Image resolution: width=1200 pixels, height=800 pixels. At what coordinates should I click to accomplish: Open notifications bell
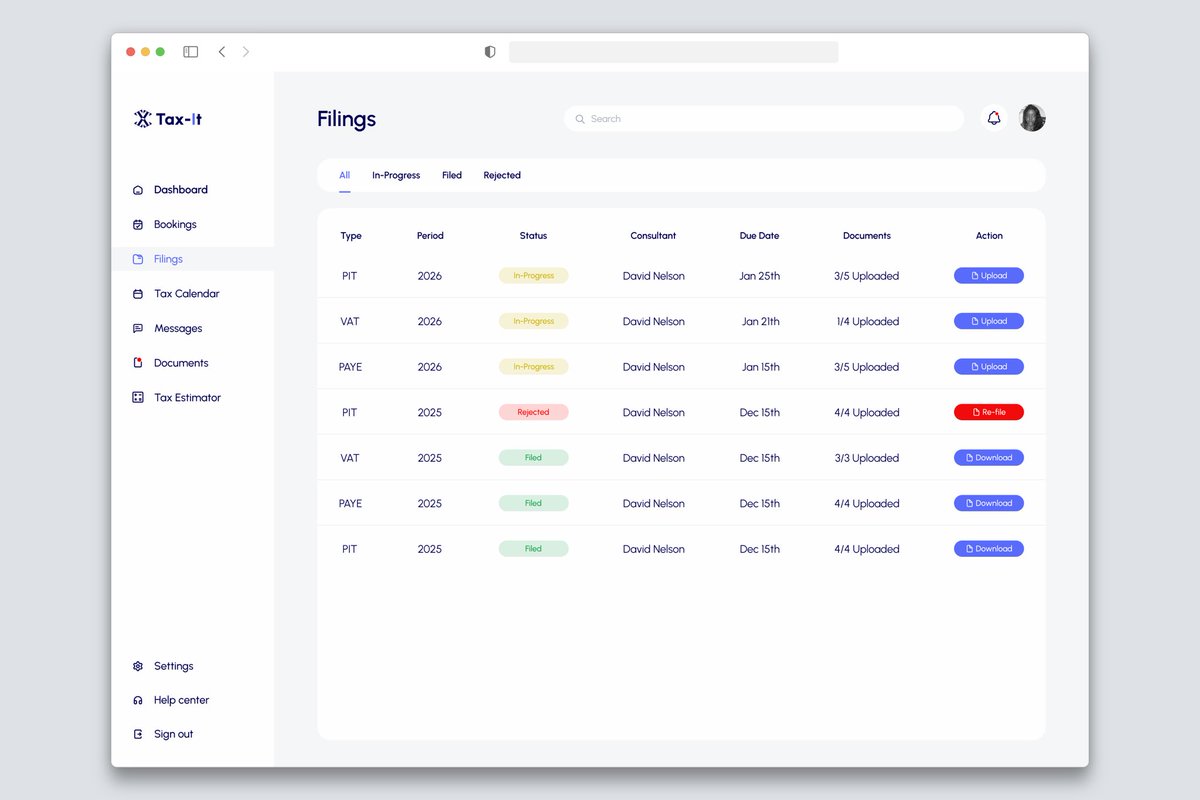[994, 118]
